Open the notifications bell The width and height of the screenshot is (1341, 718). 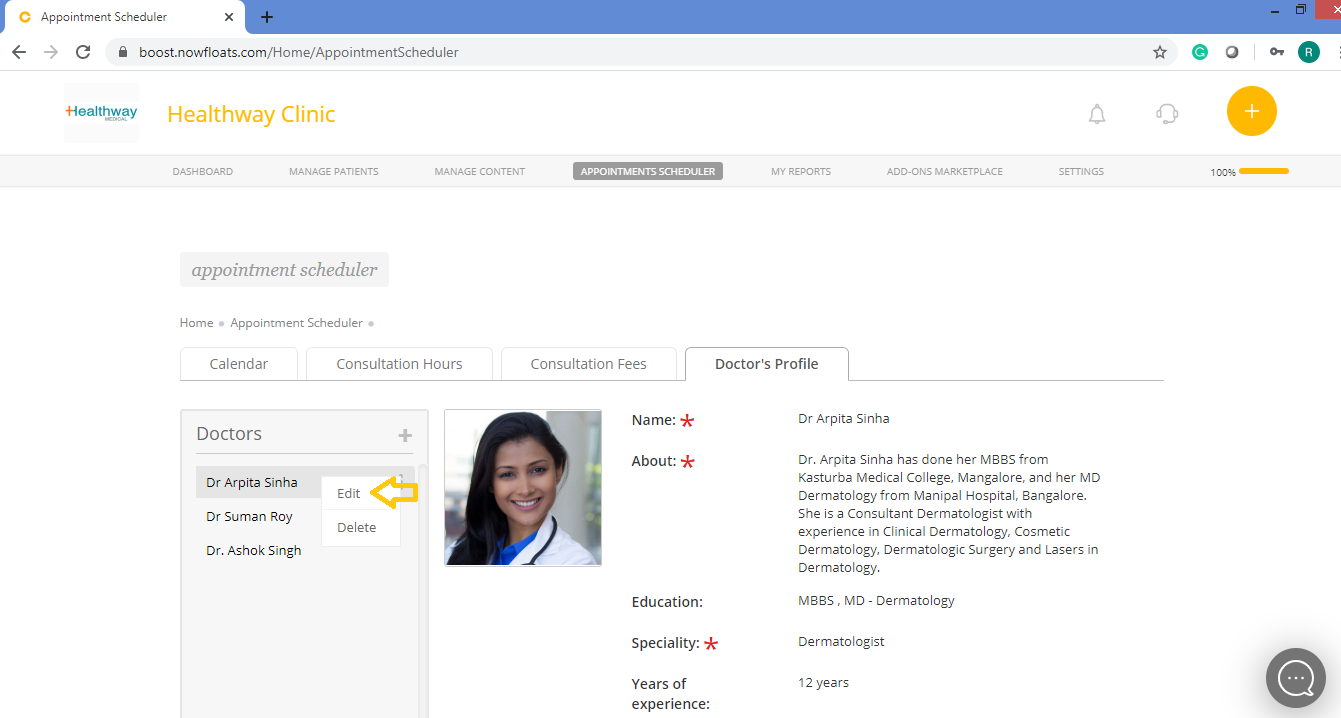[x=1096, y=114]
